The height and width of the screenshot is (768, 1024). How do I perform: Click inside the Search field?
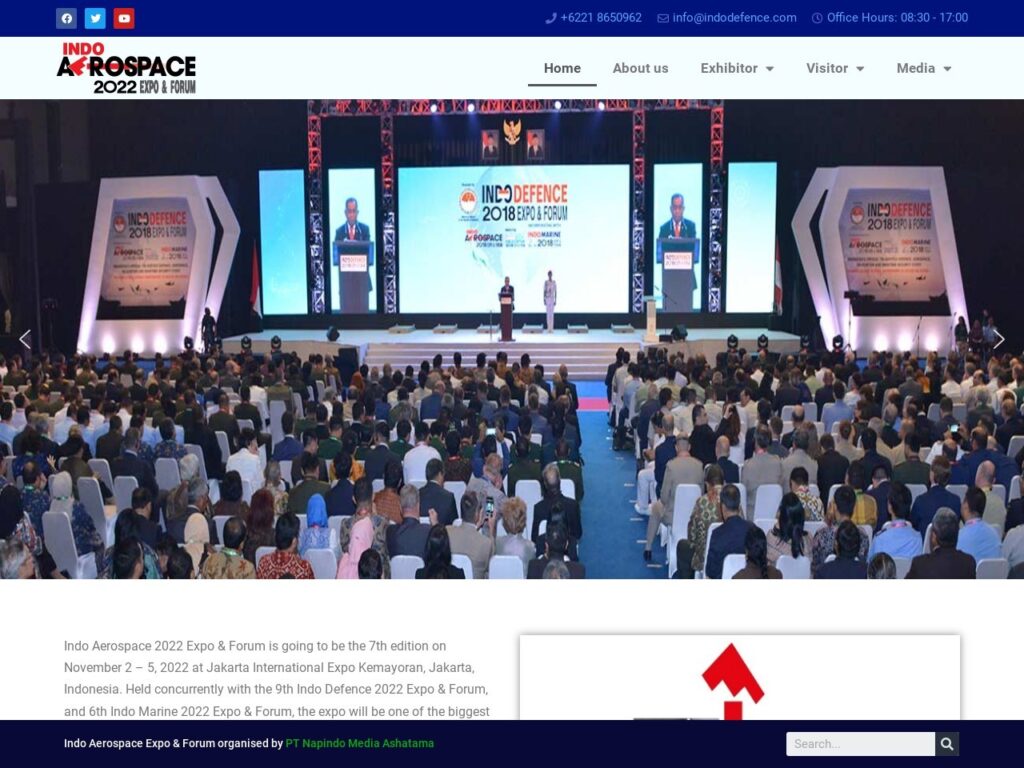860,744
